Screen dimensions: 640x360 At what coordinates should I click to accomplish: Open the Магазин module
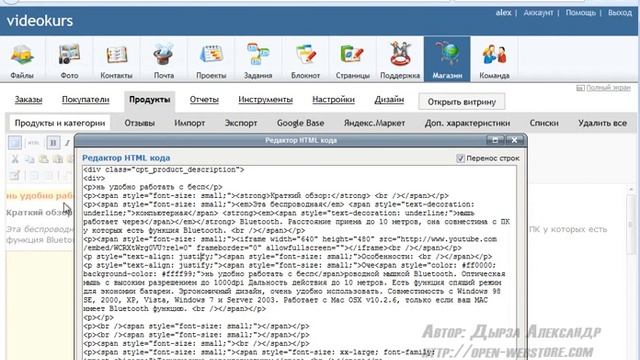[x=447, y=59]
